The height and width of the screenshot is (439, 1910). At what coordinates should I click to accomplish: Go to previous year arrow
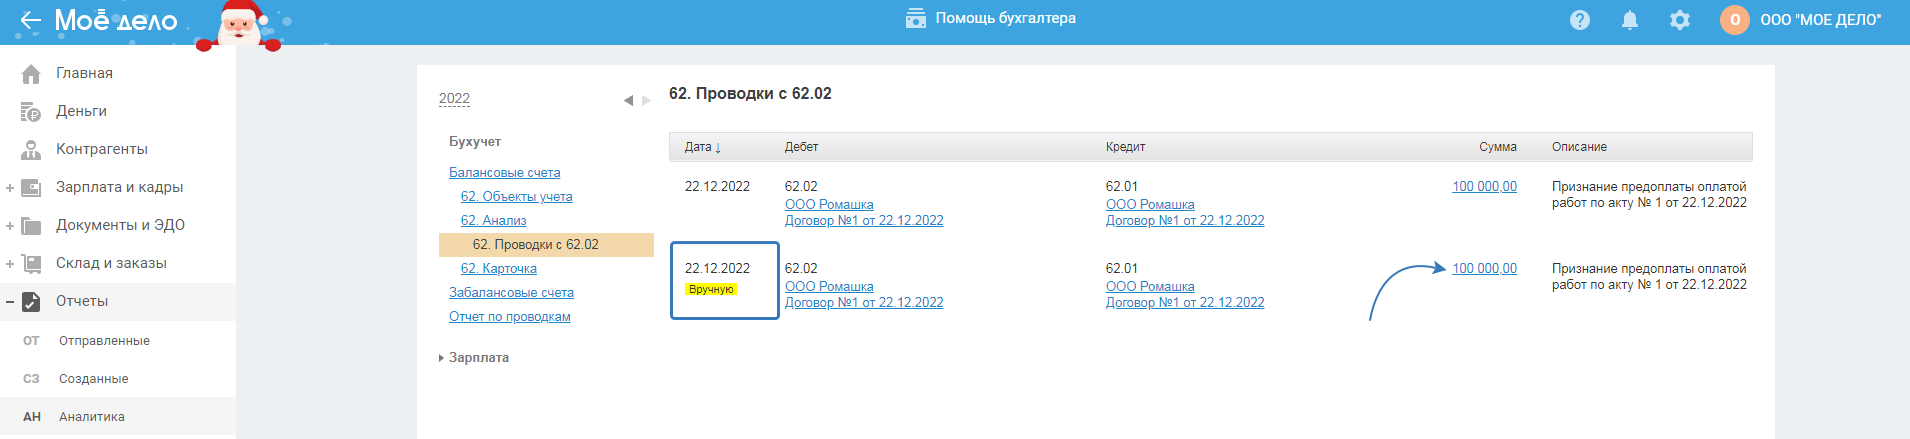[628, 100]
